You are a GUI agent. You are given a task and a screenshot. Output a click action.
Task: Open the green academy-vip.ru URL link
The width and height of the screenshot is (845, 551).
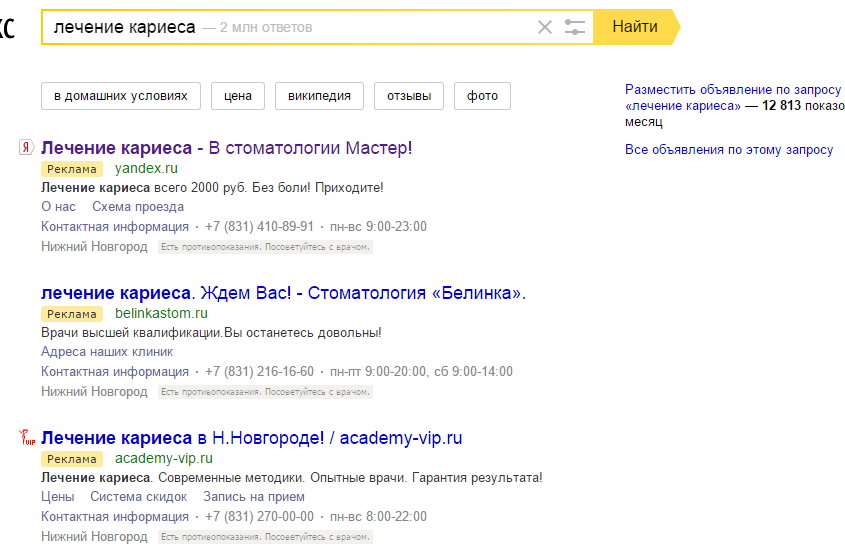(x=164, y=458)
